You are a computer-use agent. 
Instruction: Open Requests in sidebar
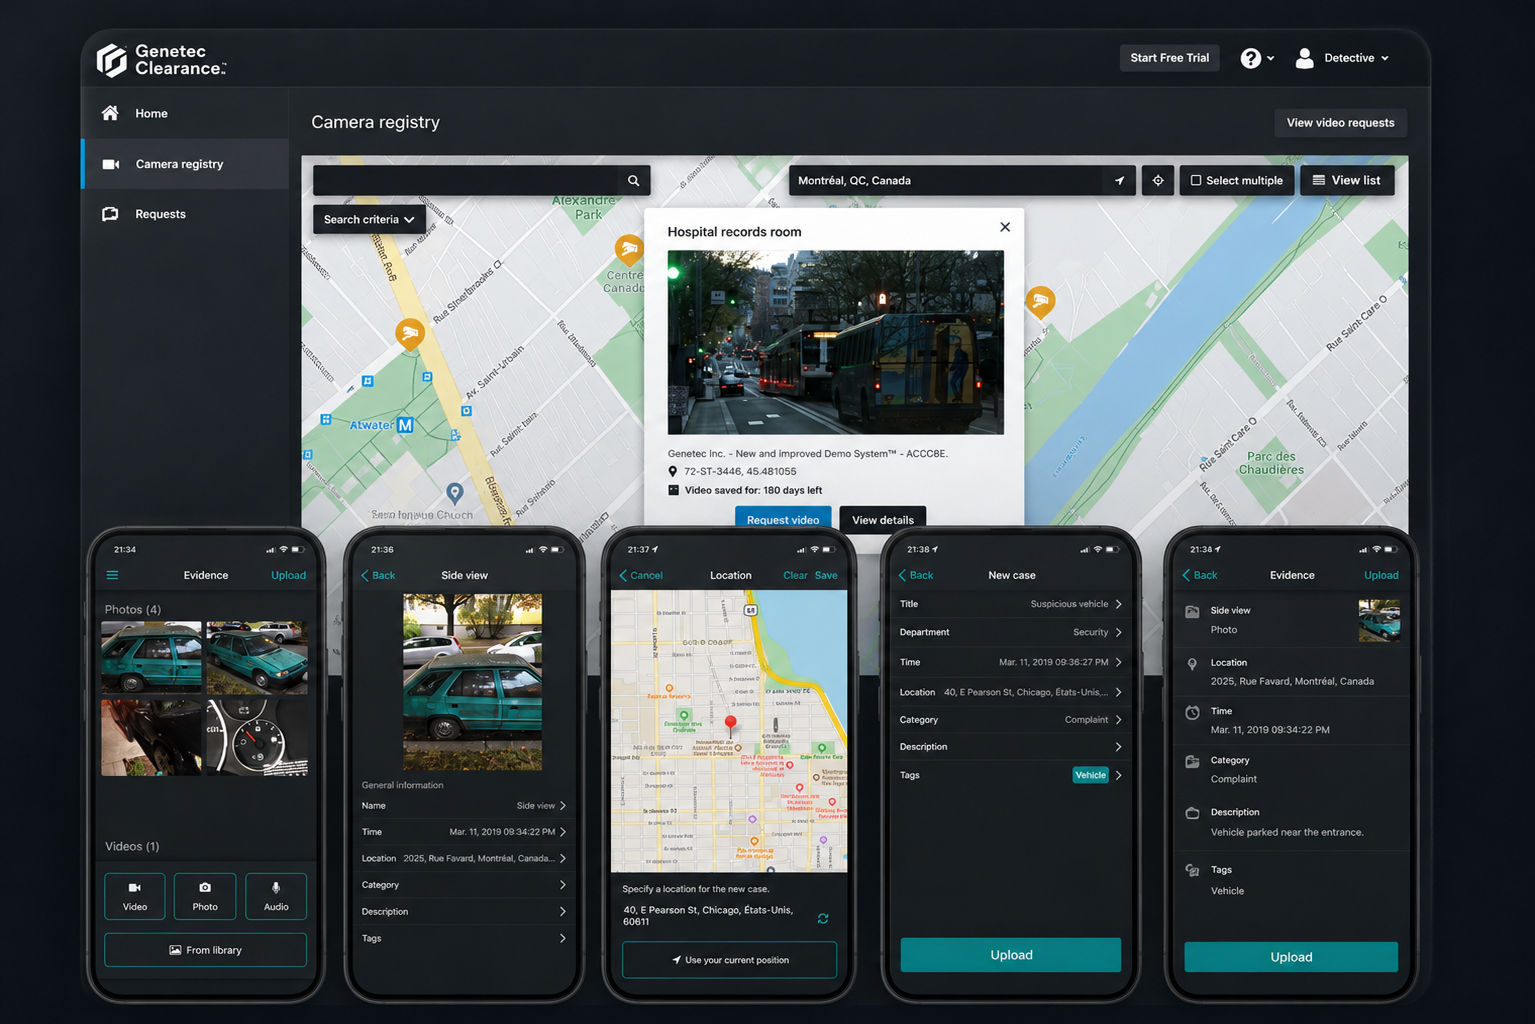[185, 214]
